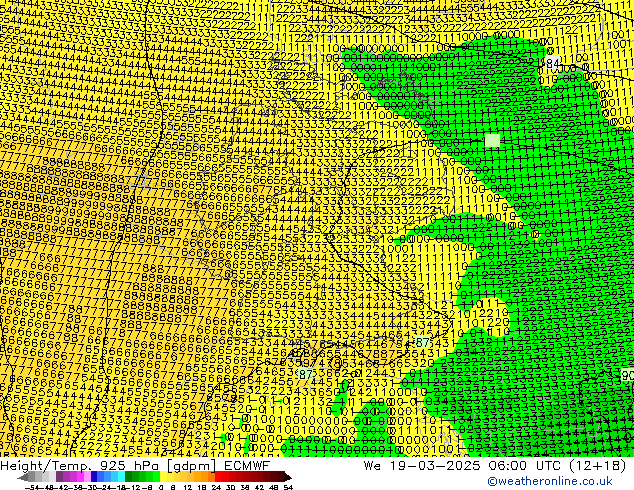This screenshot has width=634, height=490.
Task: Open the weatheronline.co.uk copyright link
Action: click(x=549, y=481)
